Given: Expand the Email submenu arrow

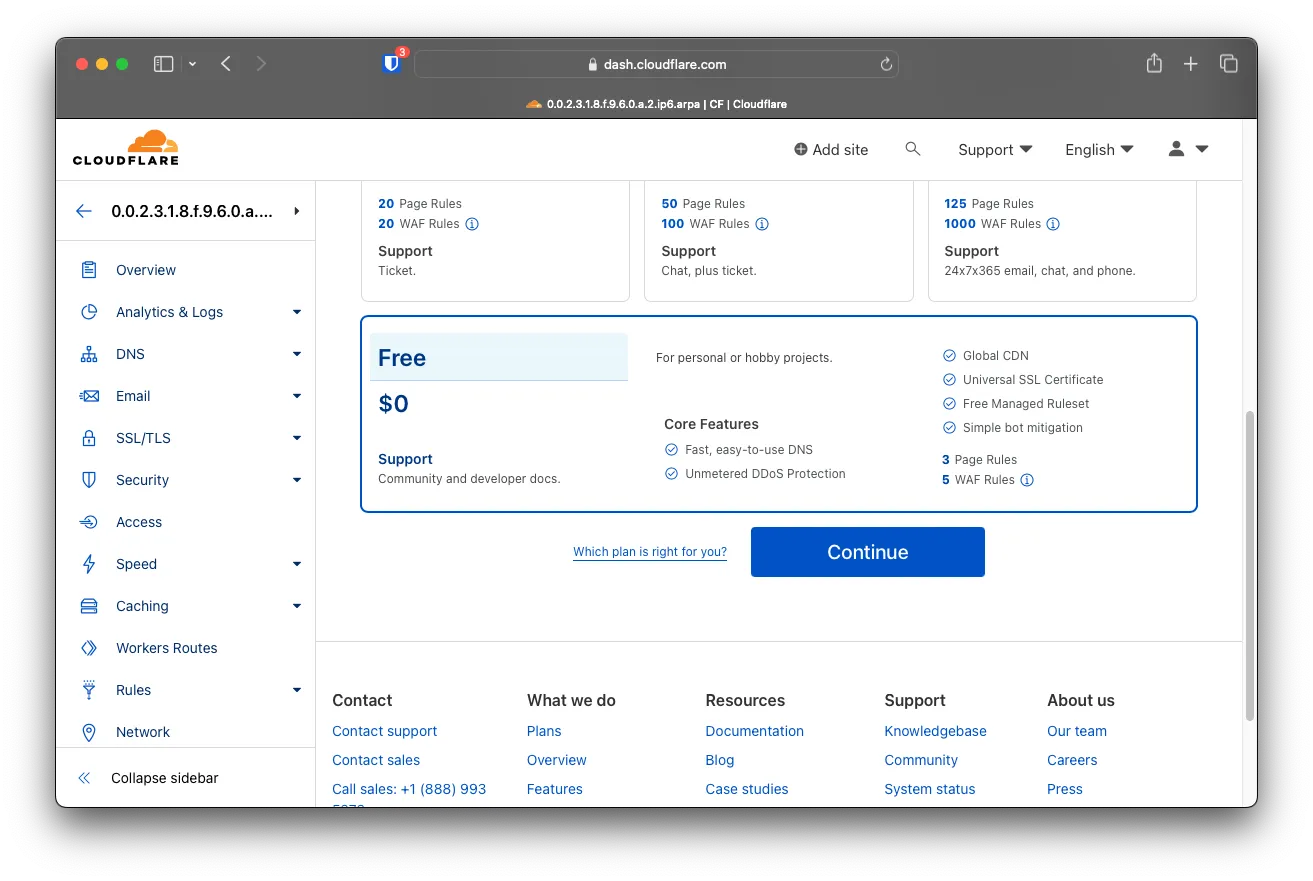Looking at the screenshot, I should coord(297,396).
